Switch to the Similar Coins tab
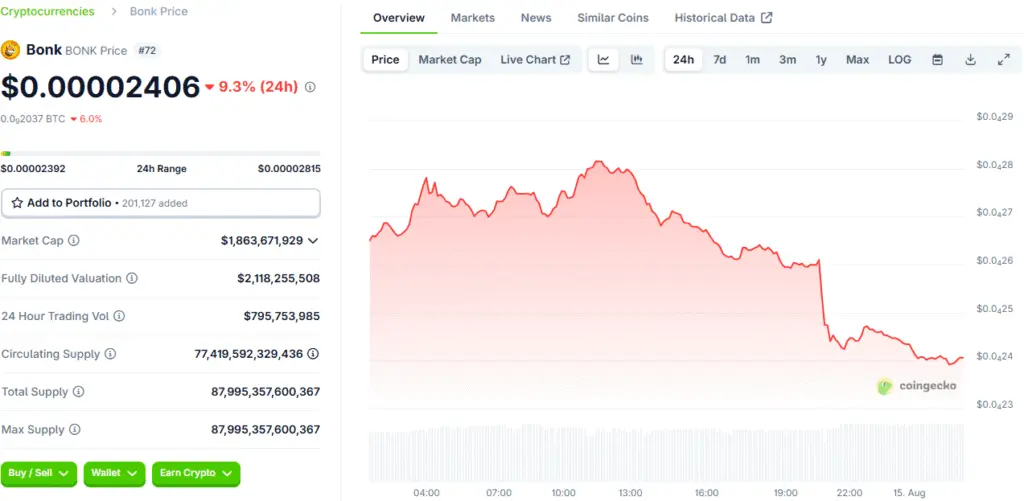This screenshot has width=1024, height=501. click(x=613, y=18)
